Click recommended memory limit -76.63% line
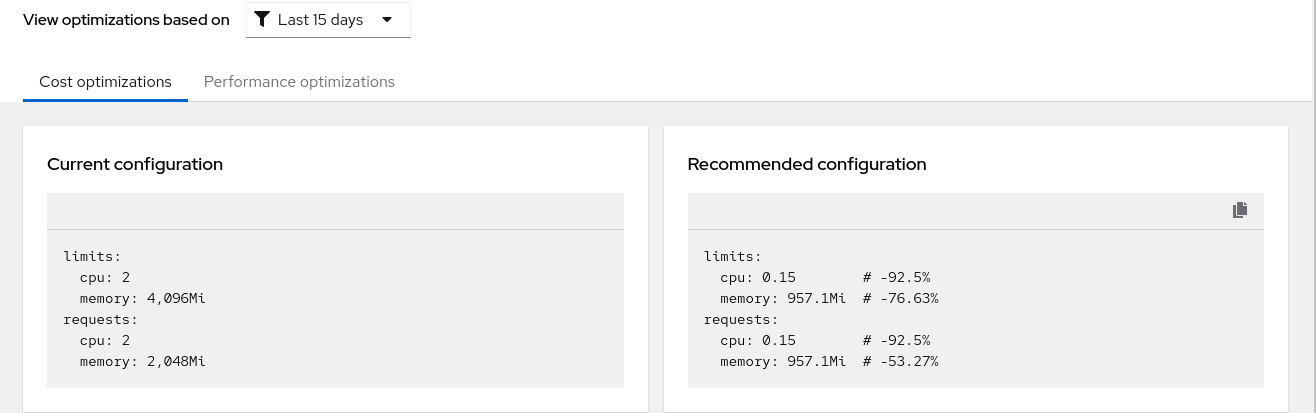 point(829,298)
